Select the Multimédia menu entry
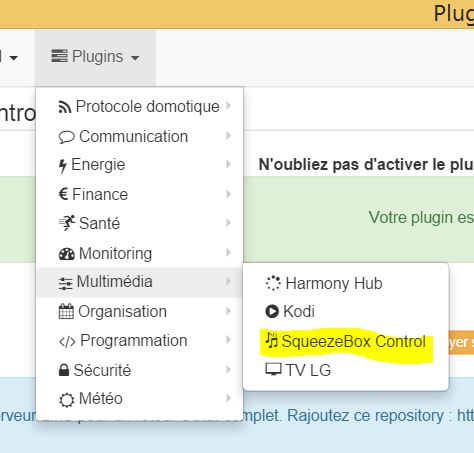This screenshot has width=474, height=453. tap(139, 282)
